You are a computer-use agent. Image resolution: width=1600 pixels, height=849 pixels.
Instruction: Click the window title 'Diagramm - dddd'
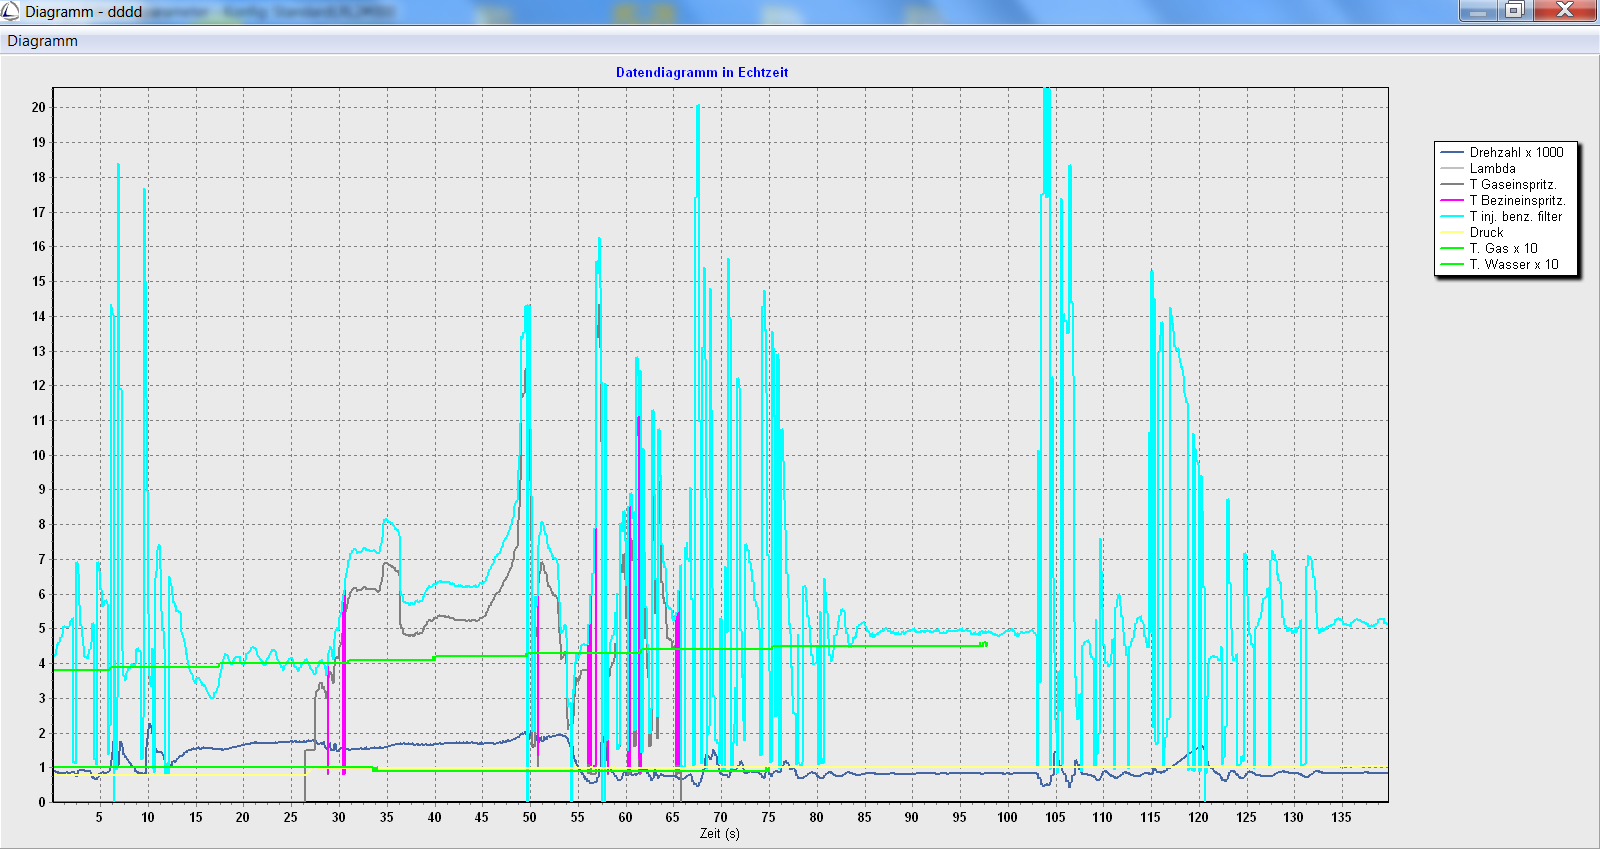coord(83,12)
